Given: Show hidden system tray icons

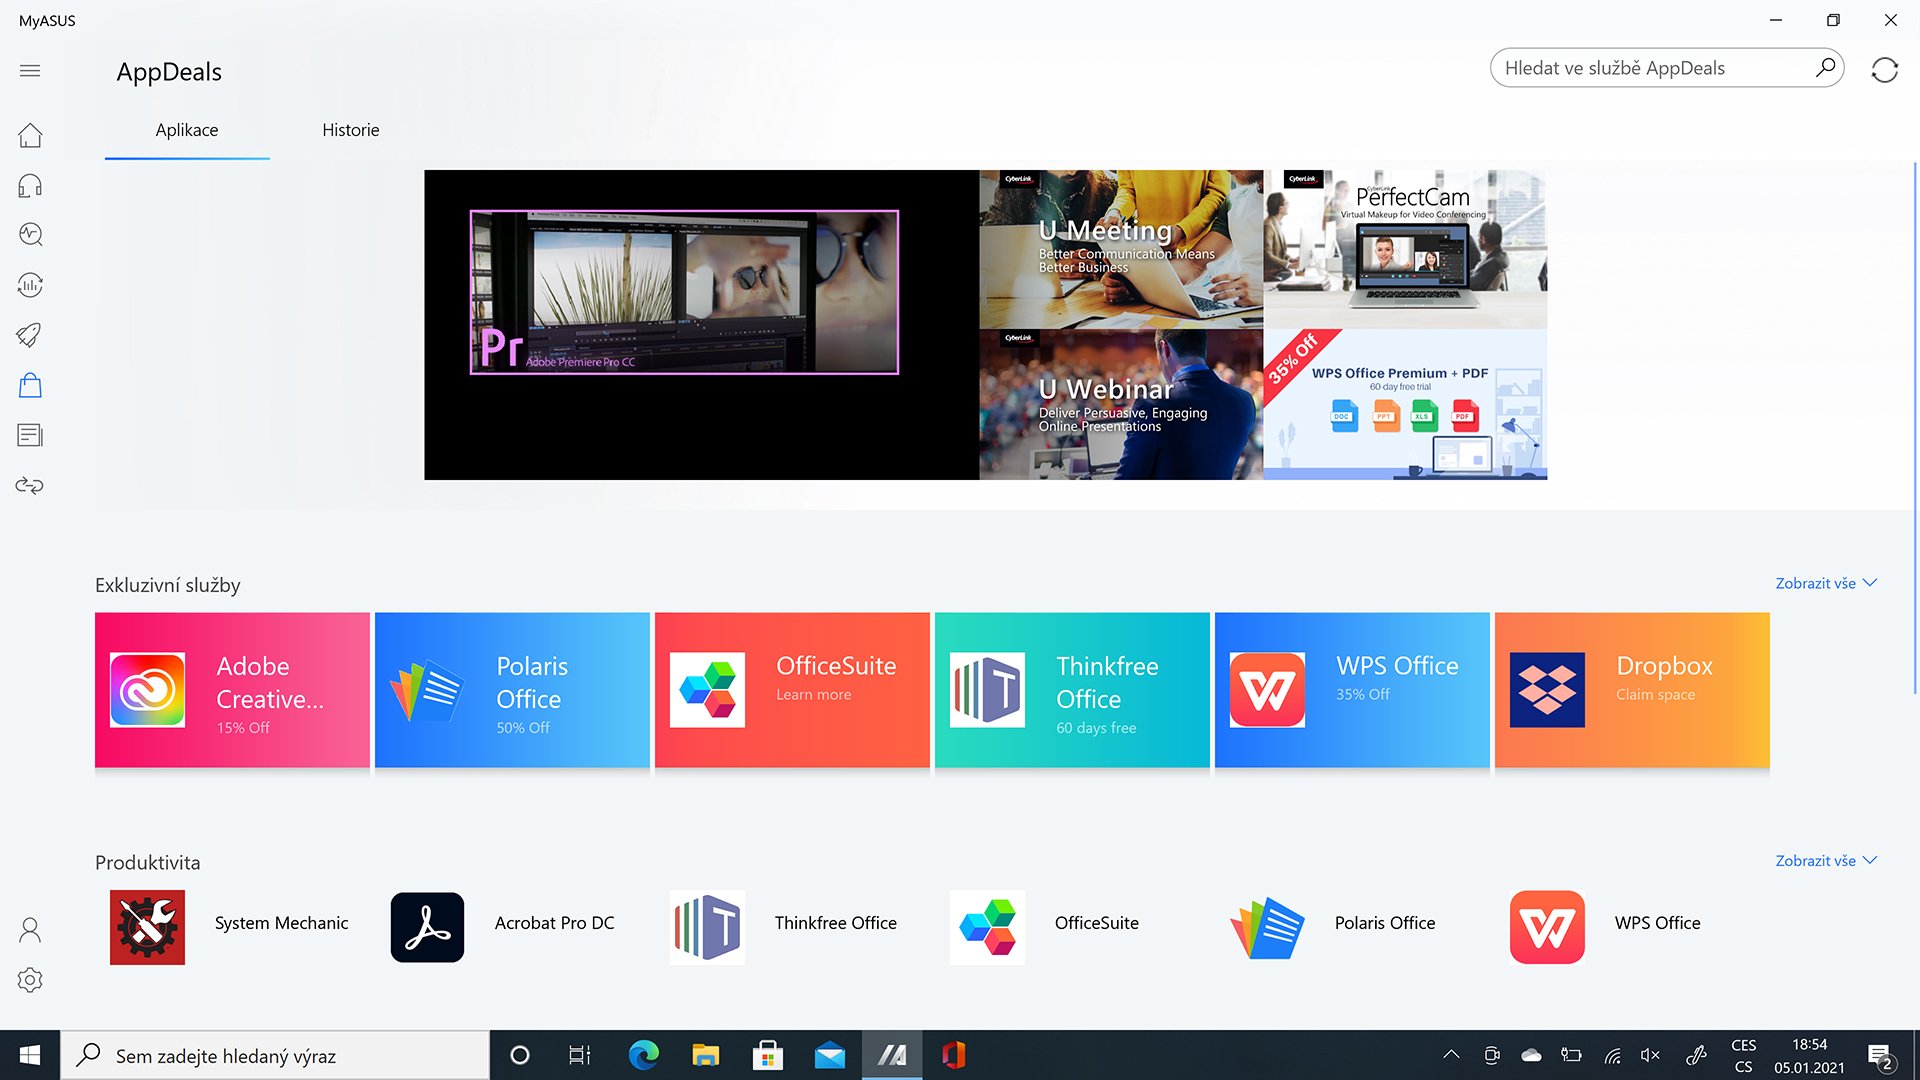Looking at the screenshot, I should pos(1451,1055).
